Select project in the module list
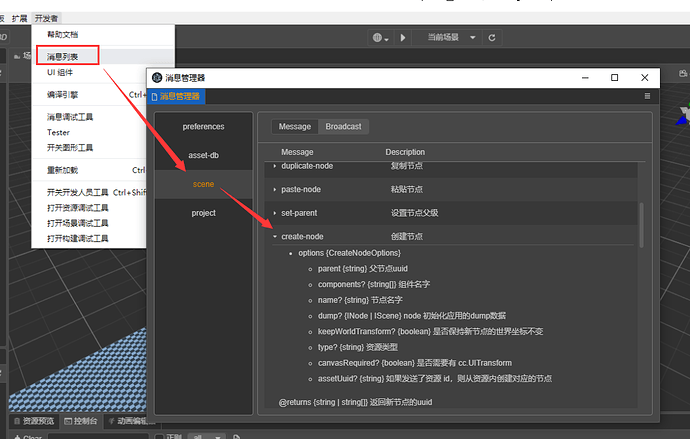Image resolution: width=690 pixels, height=439 pixels. click(203, 213)
